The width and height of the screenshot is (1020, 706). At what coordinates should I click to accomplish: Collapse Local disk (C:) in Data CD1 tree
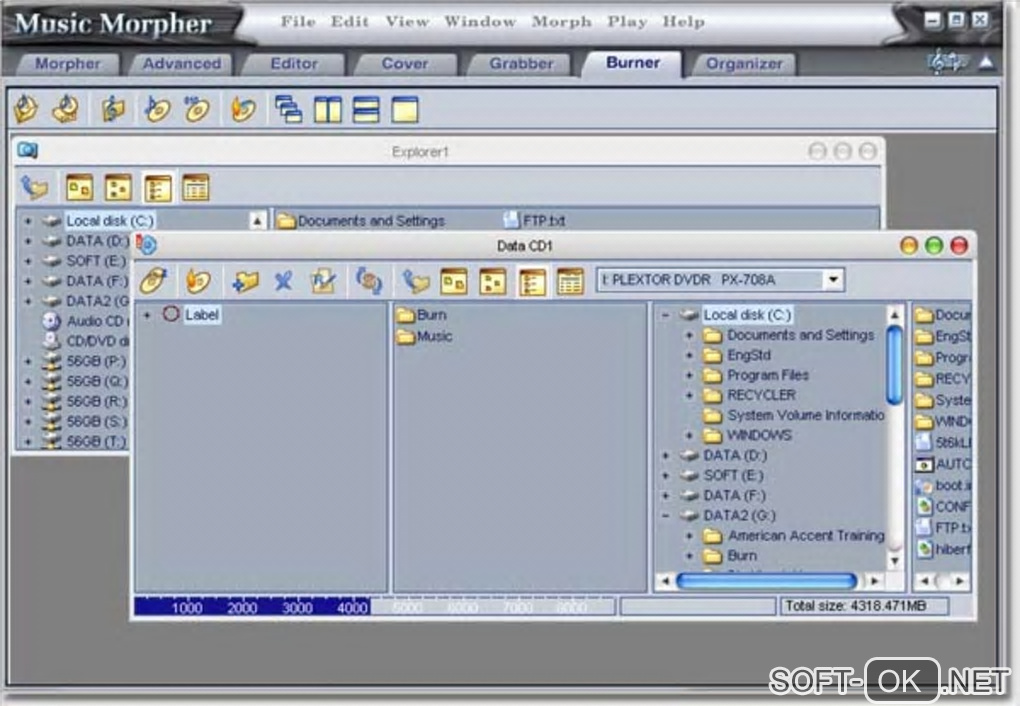[x=665, y=315]
